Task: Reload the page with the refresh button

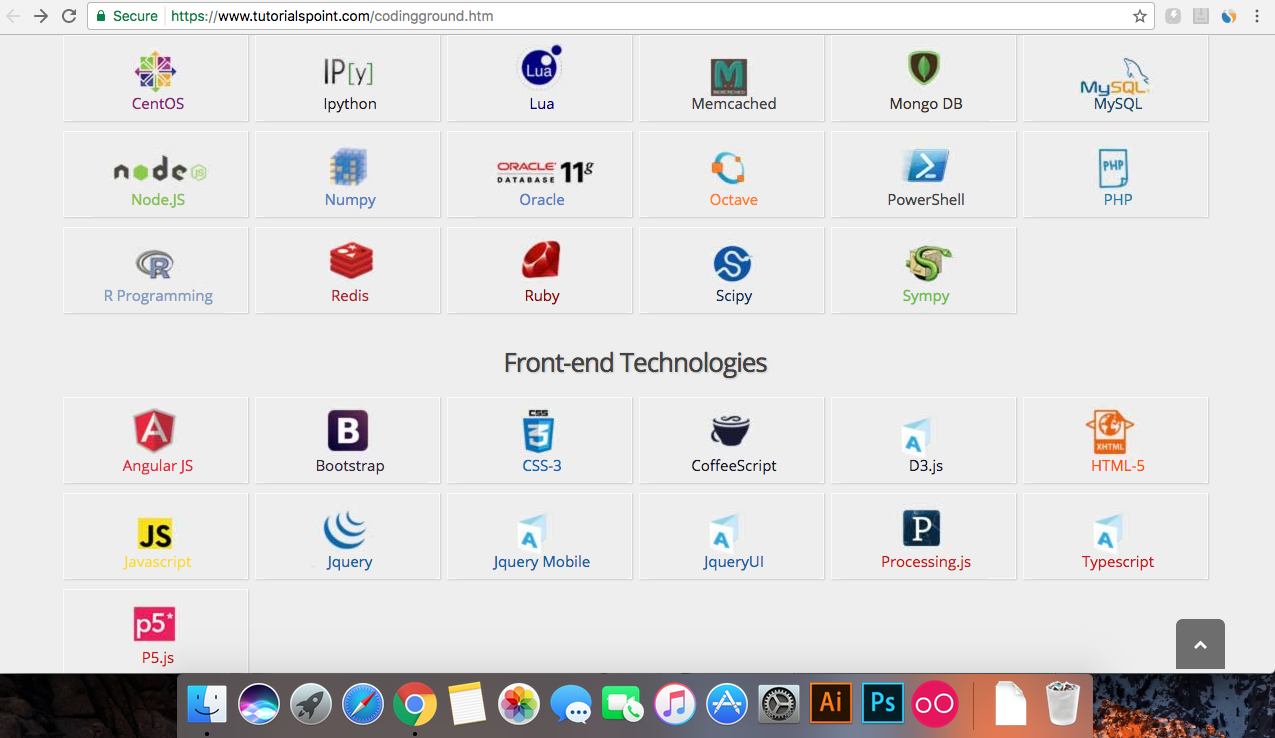Action: 69,16
